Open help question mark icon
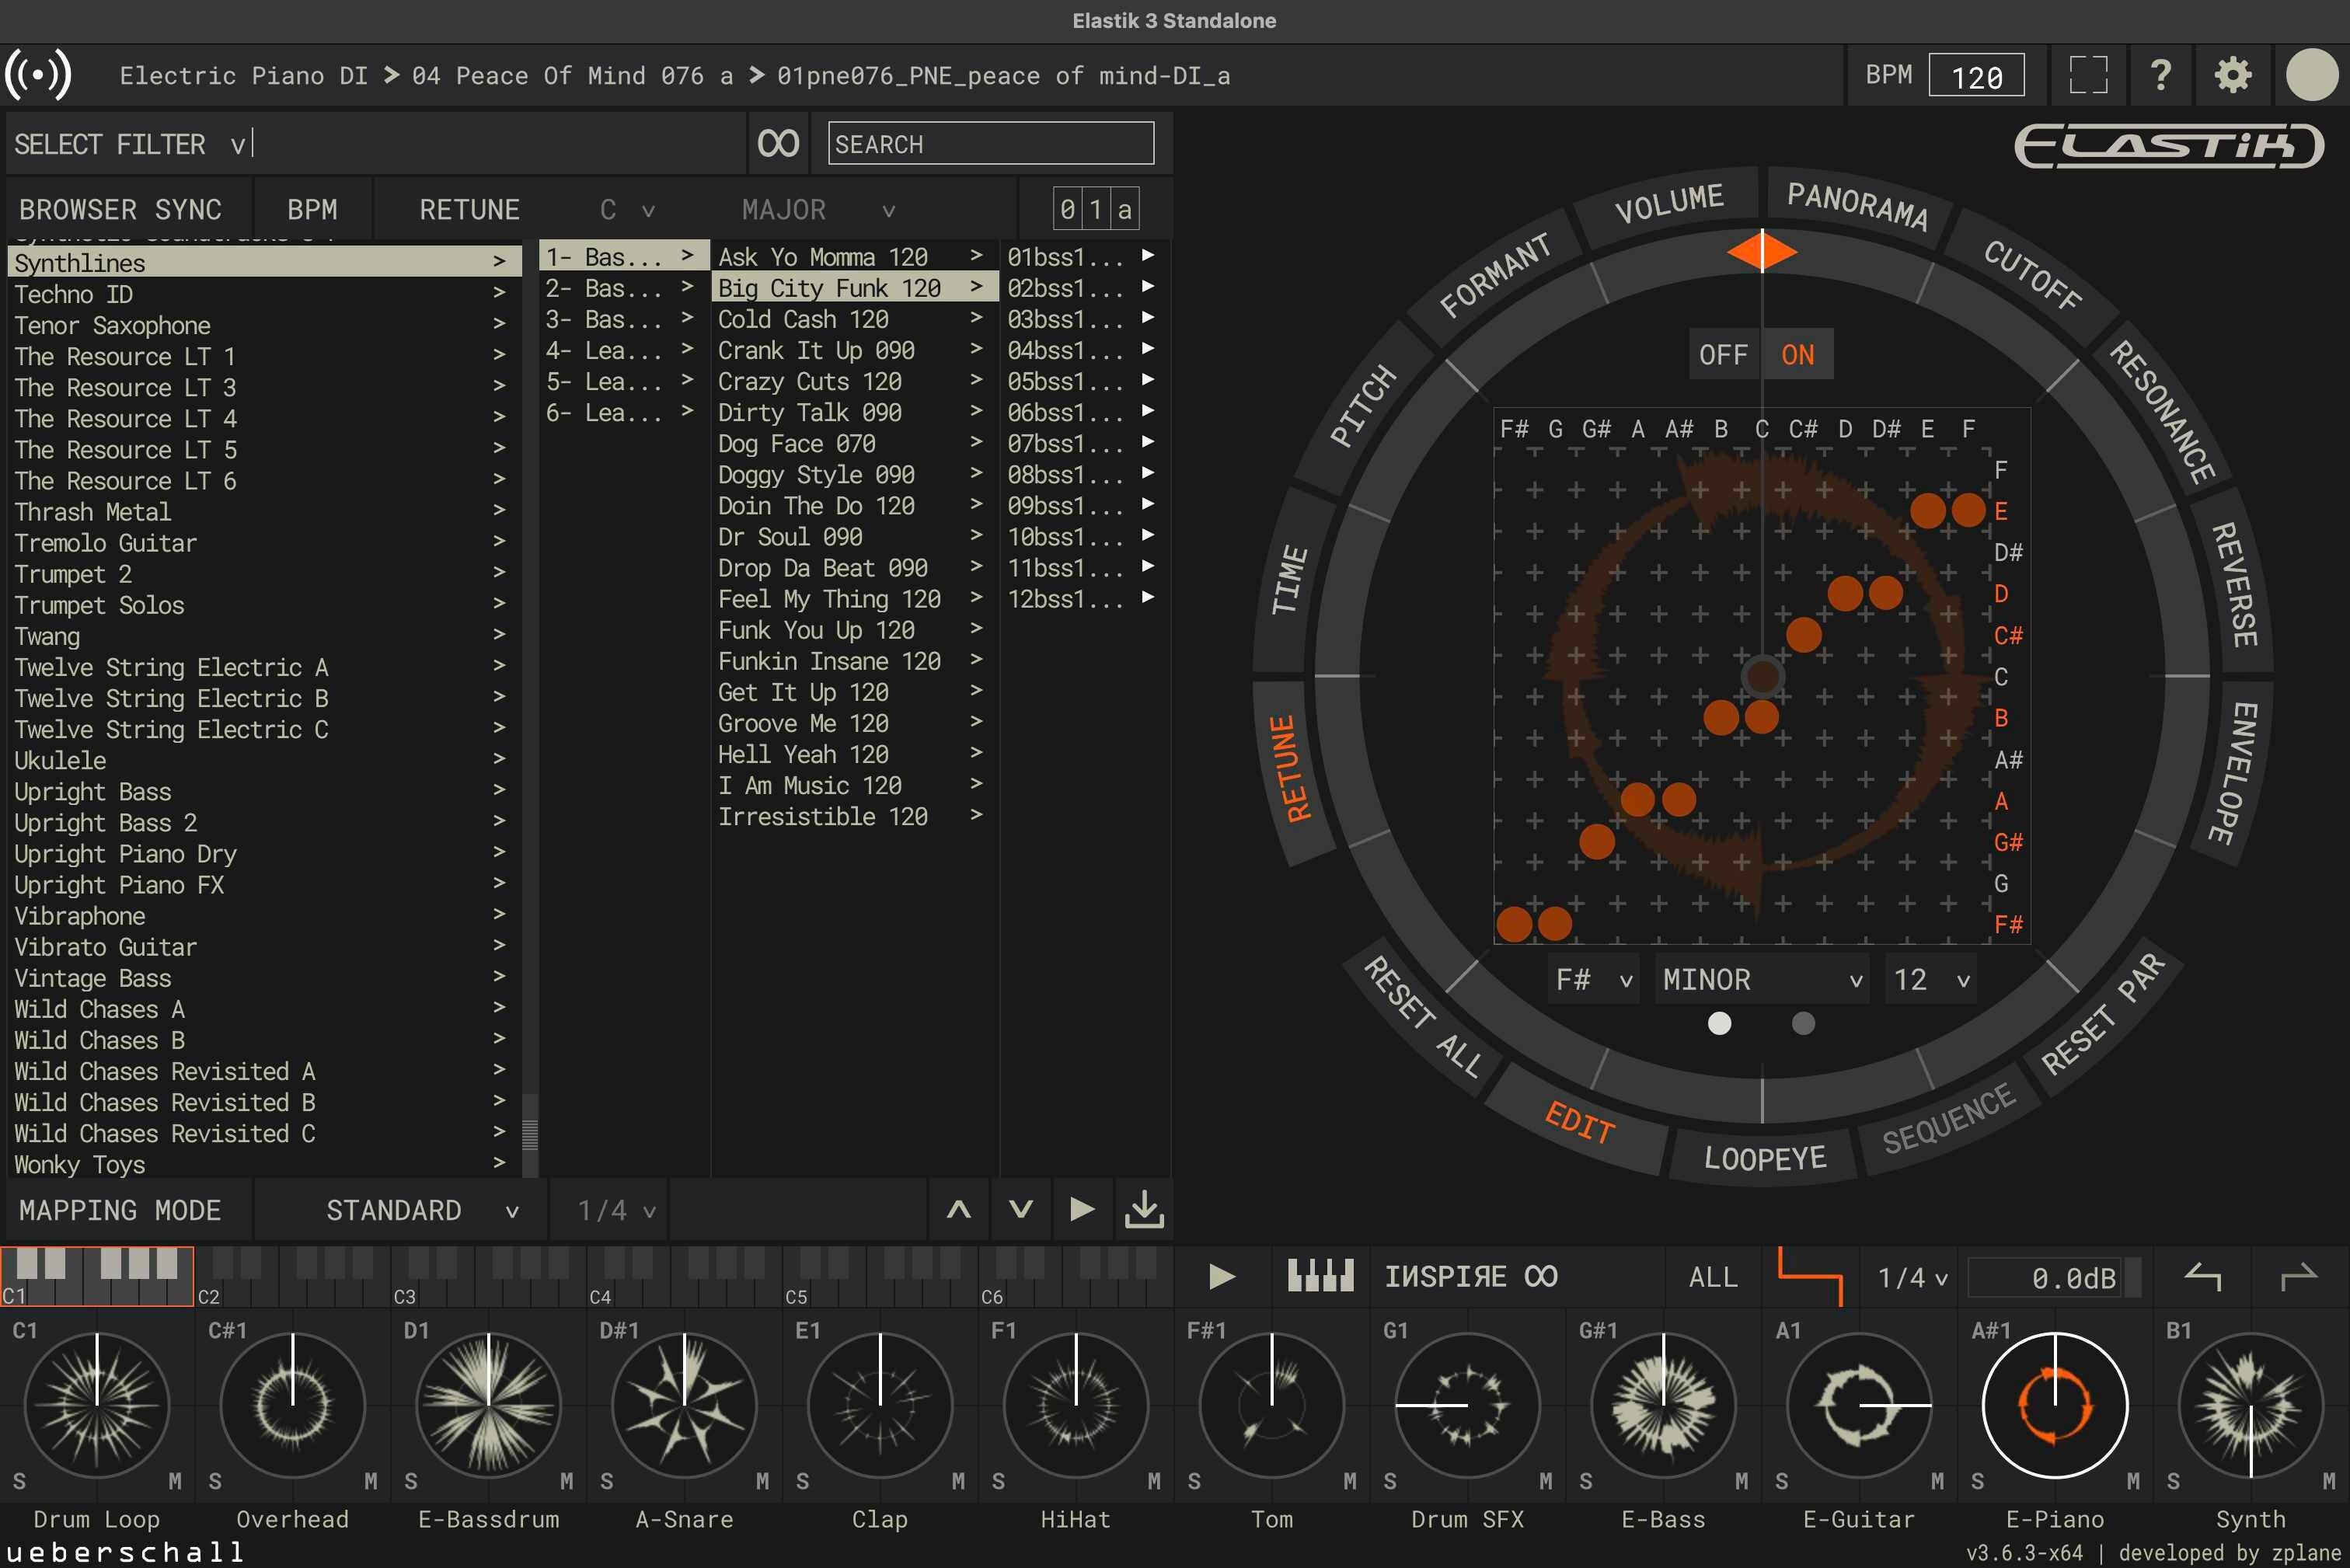Screen dimensions: 2350x1568 (x=2161, y=75)
